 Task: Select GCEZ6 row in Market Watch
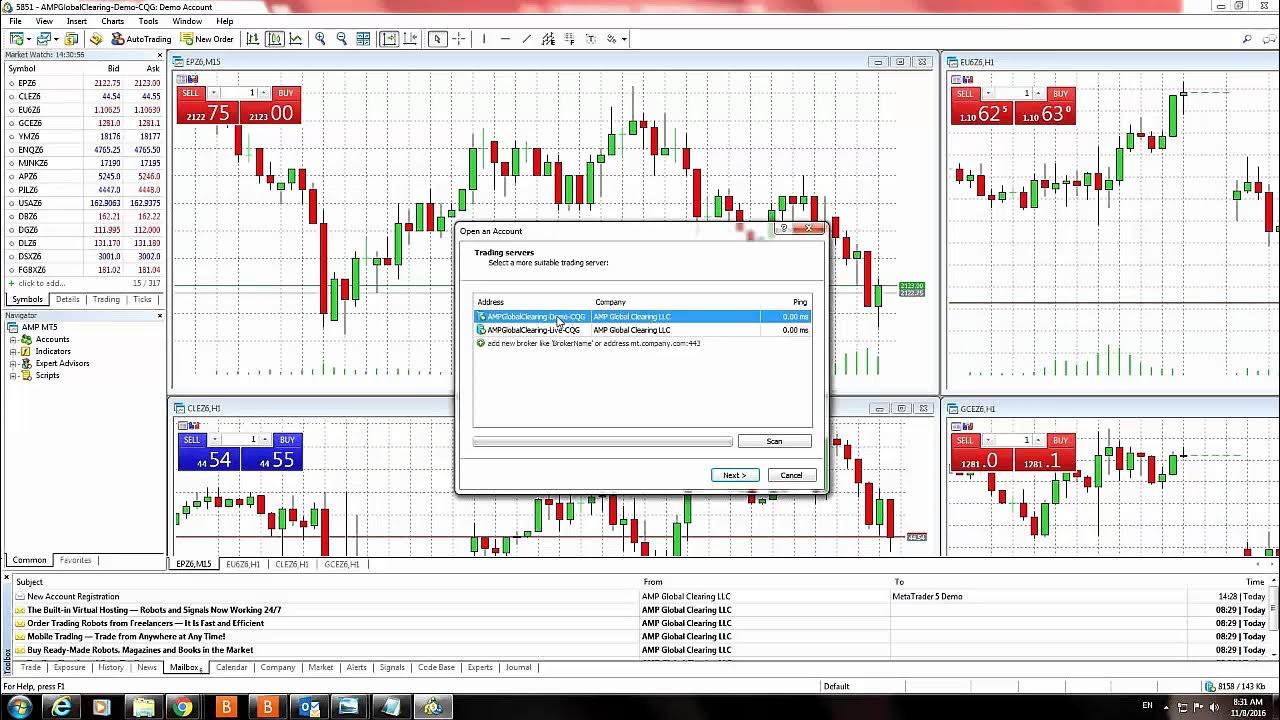84,123
